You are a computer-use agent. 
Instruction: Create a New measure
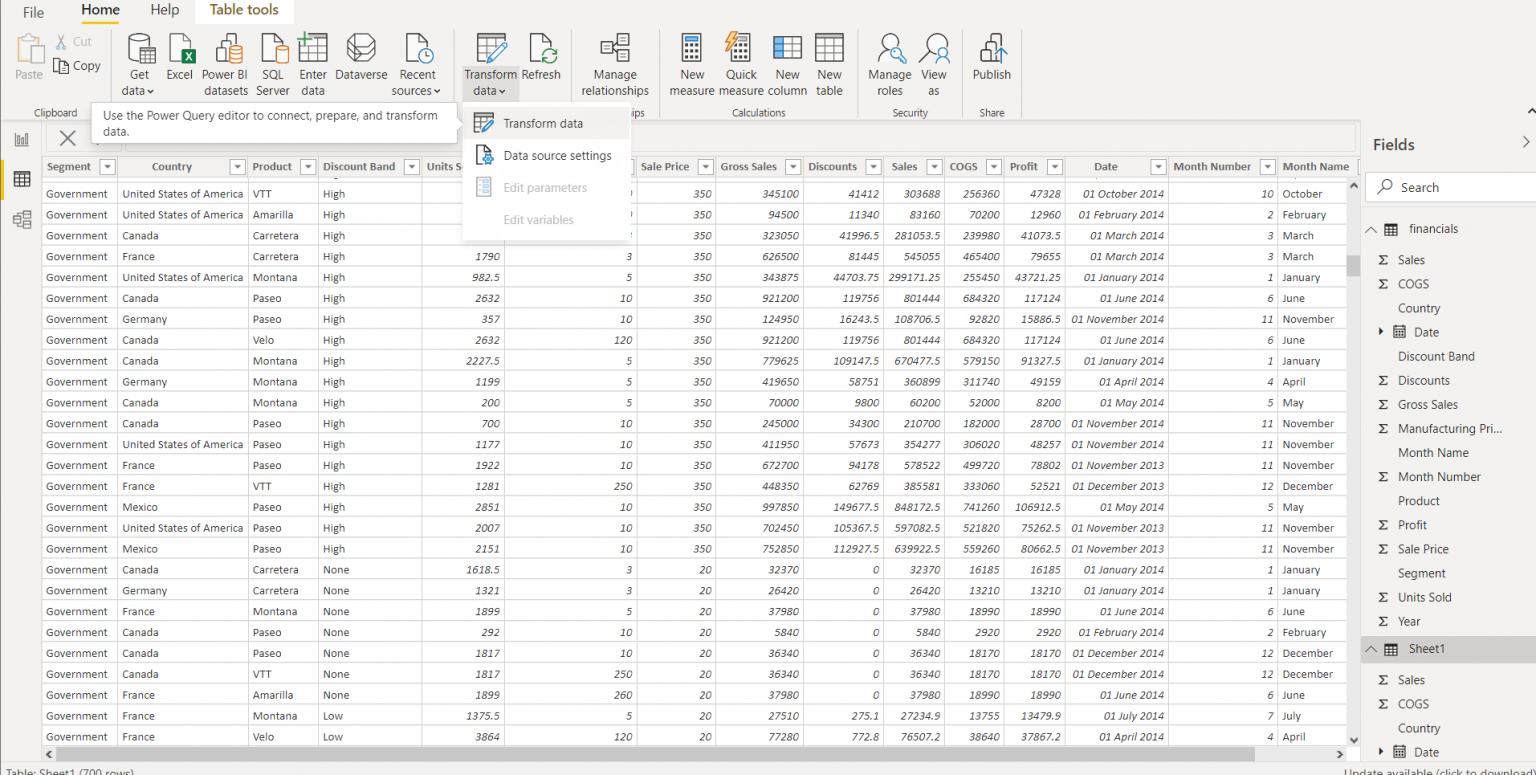point(692,60)
